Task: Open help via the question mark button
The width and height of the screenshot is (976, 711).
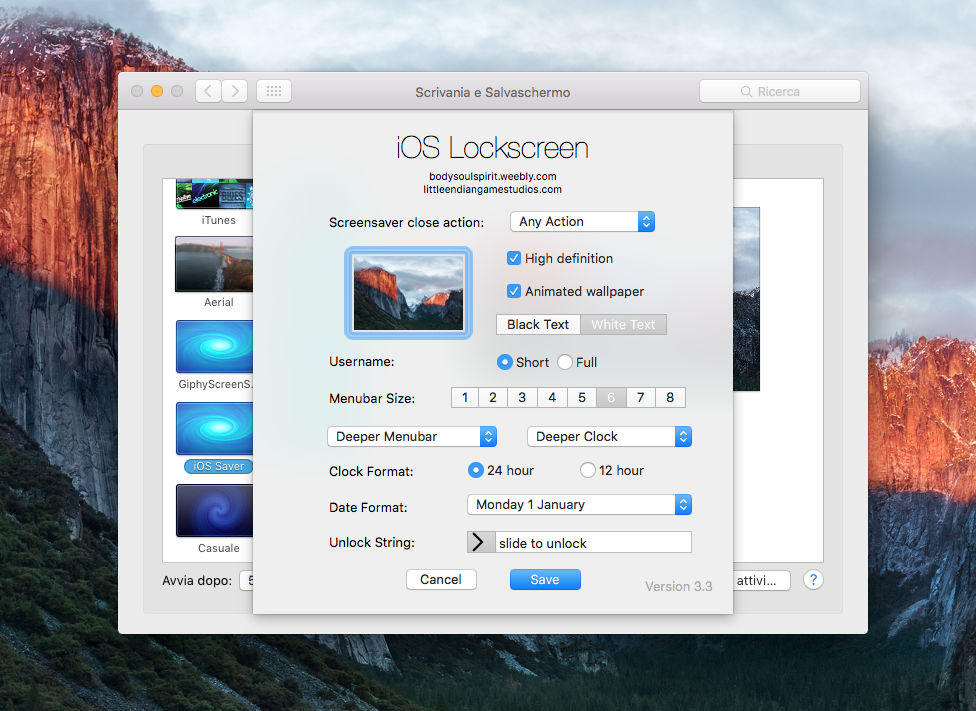Action: 813,579
